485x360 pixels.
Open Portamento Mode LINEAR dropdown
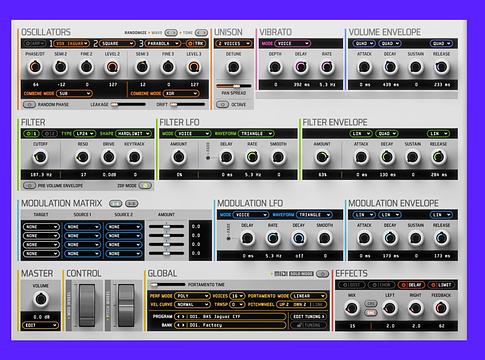pos(309,296)
